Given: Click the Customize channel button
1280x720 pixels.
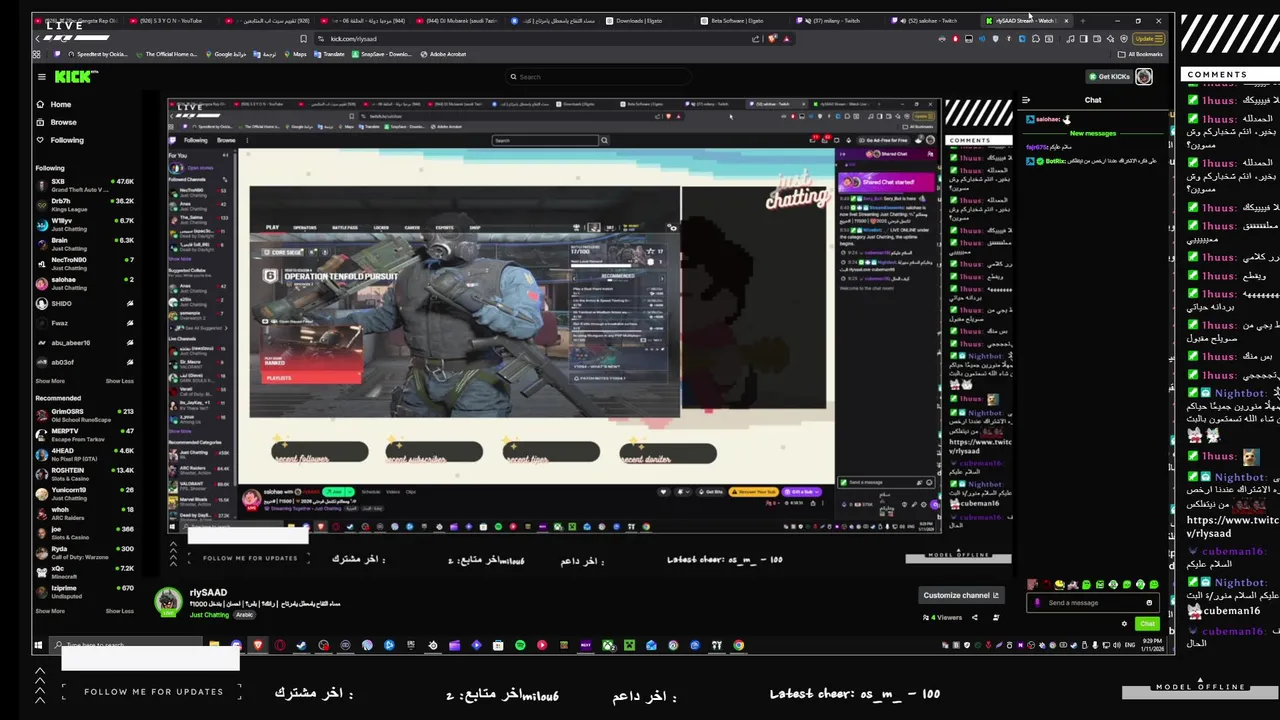Looking at the screenshot, I should [960, 595].
